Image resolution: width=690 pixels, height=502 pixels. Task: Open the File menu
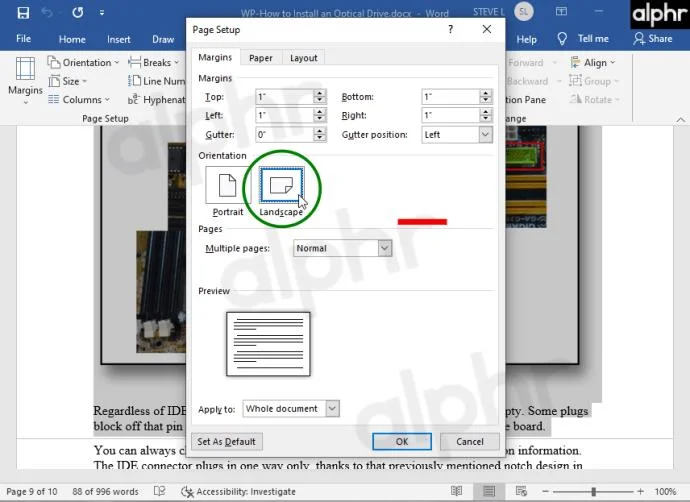click(23, 39)
